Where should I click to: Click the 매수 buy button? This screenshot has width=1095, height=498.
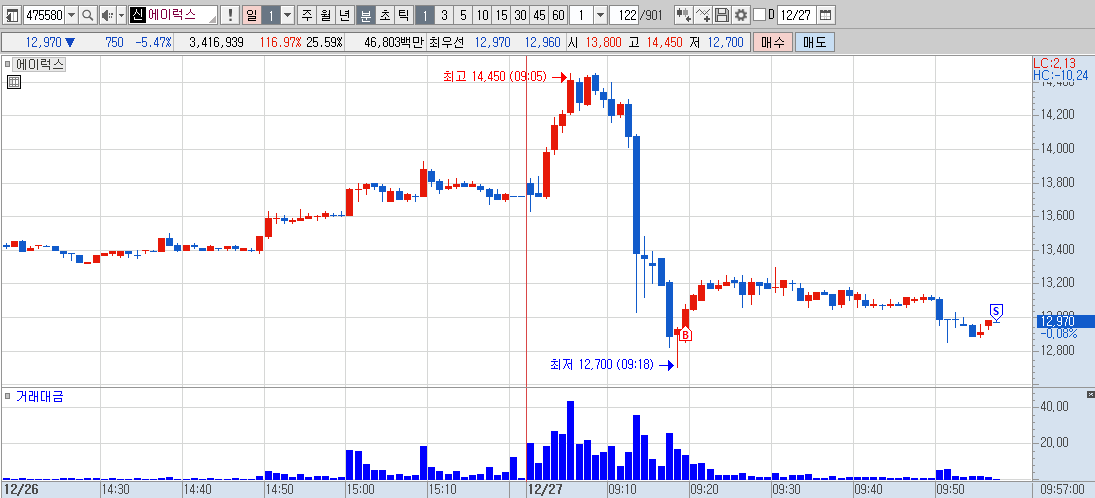point(772,43)
